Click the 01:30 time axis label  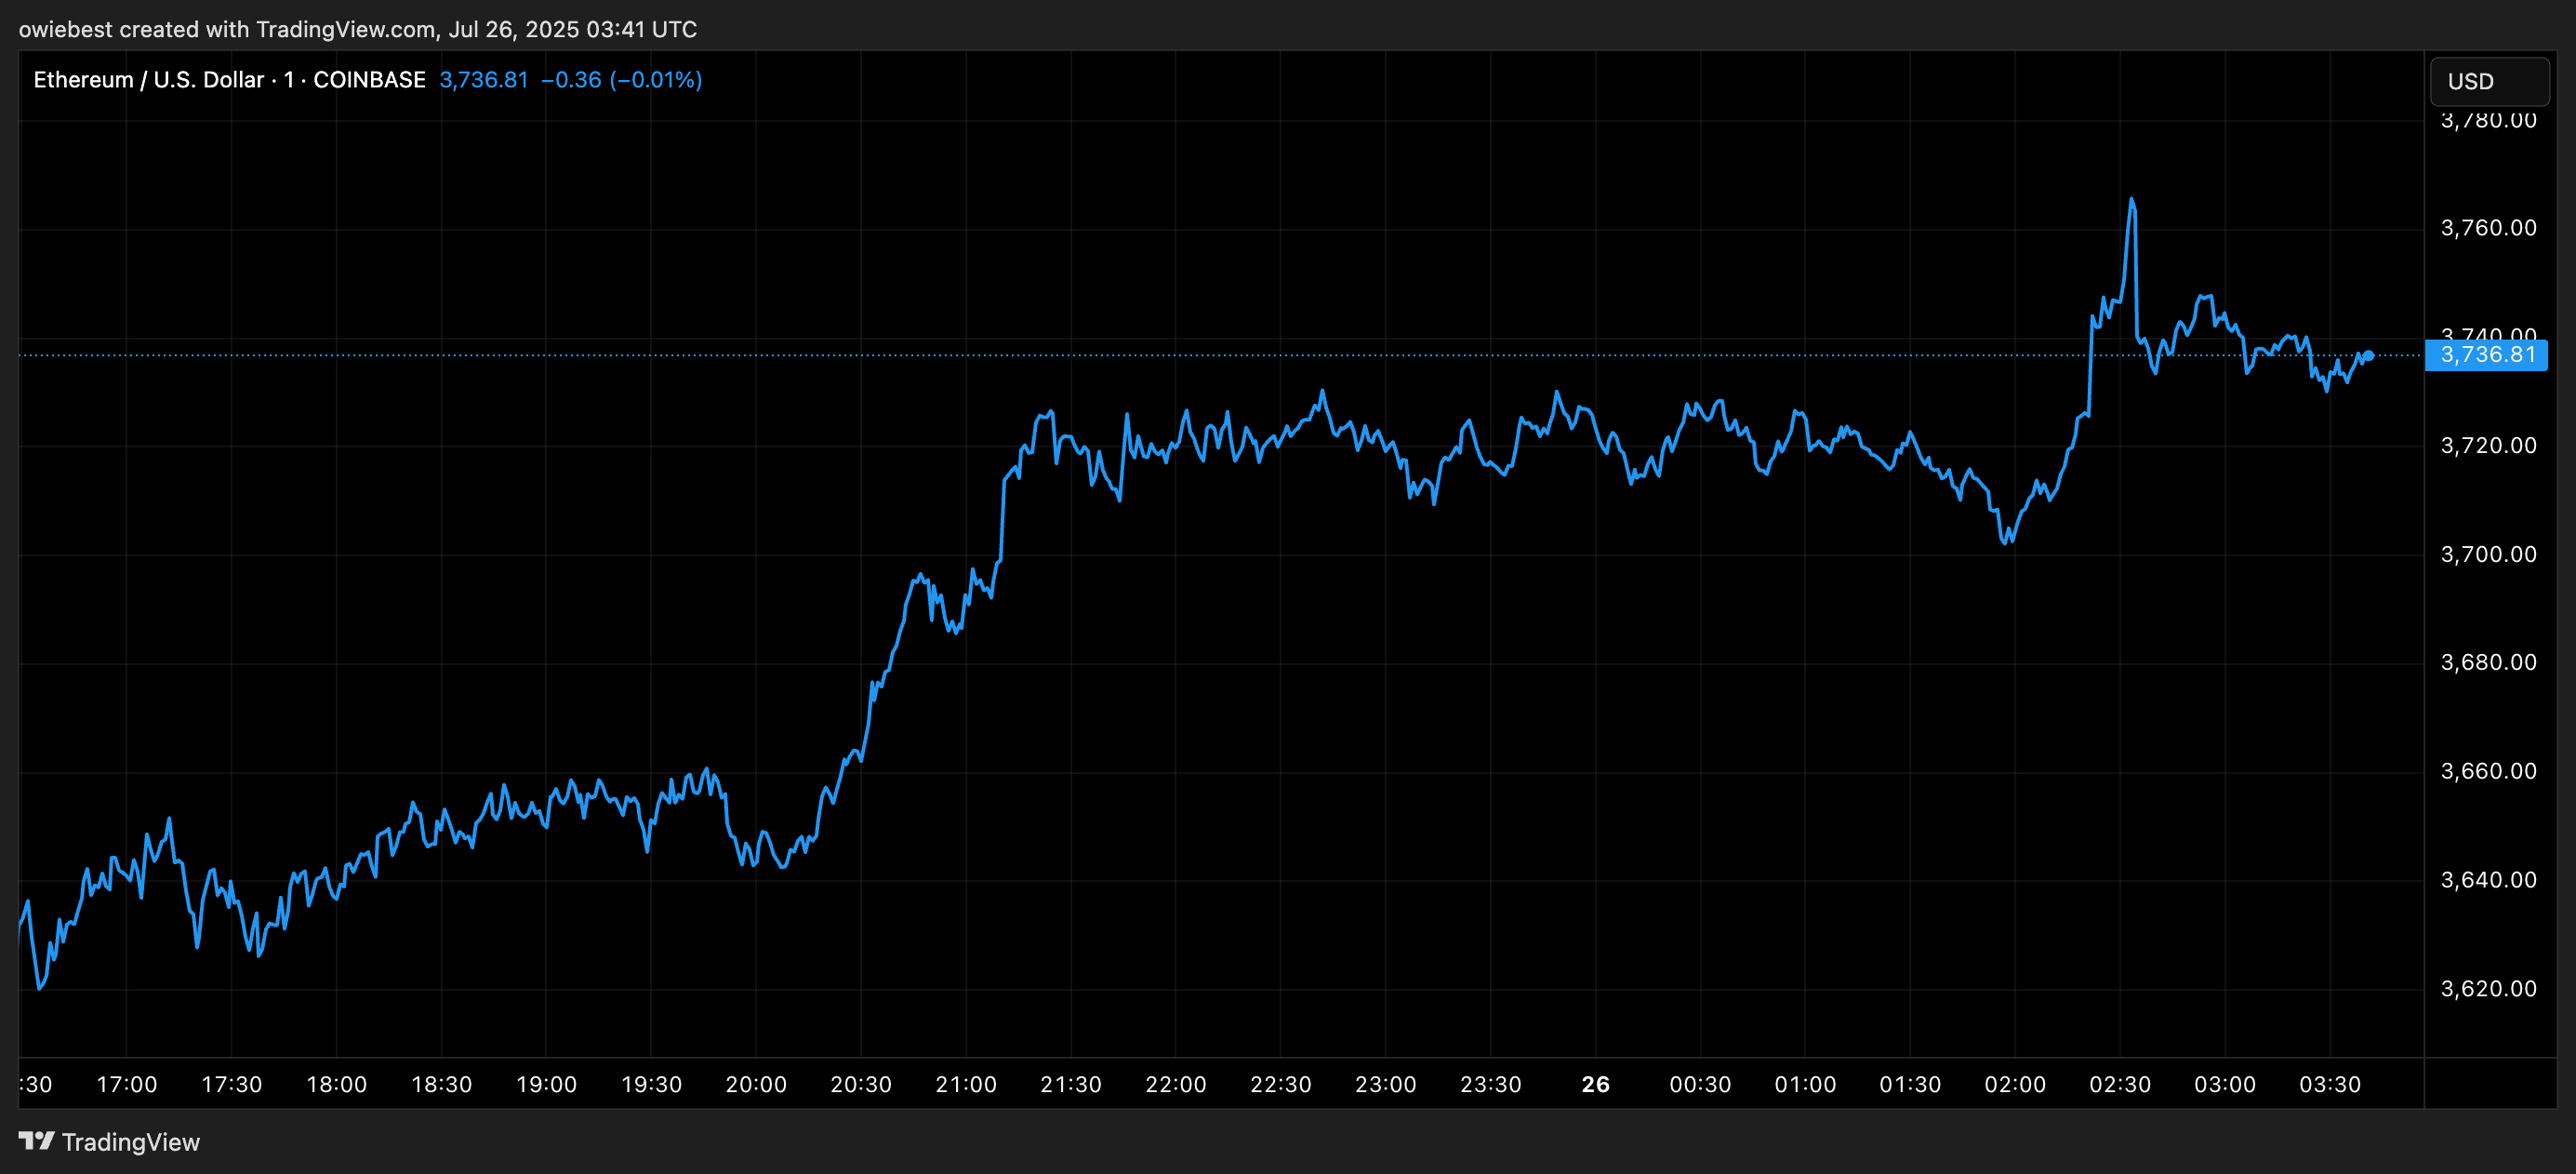pyautogui.click(x=1910, y=1084)
